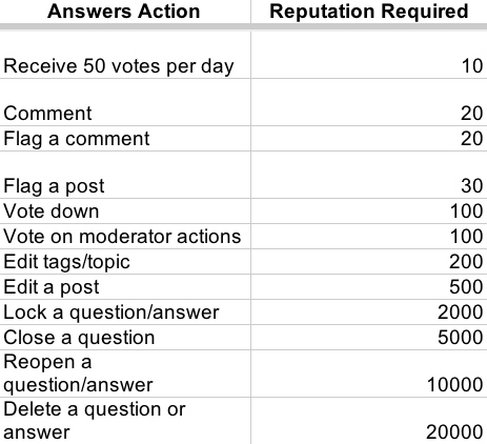487x444 pixels.
Task: Select the Flag a post cell
Action: tap(125, 175)
